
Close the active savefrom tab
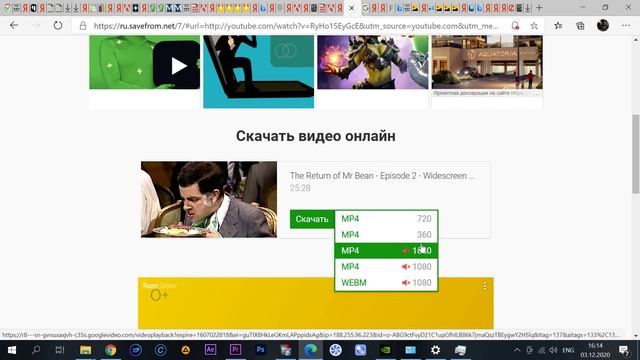click(x=352, y=8)
